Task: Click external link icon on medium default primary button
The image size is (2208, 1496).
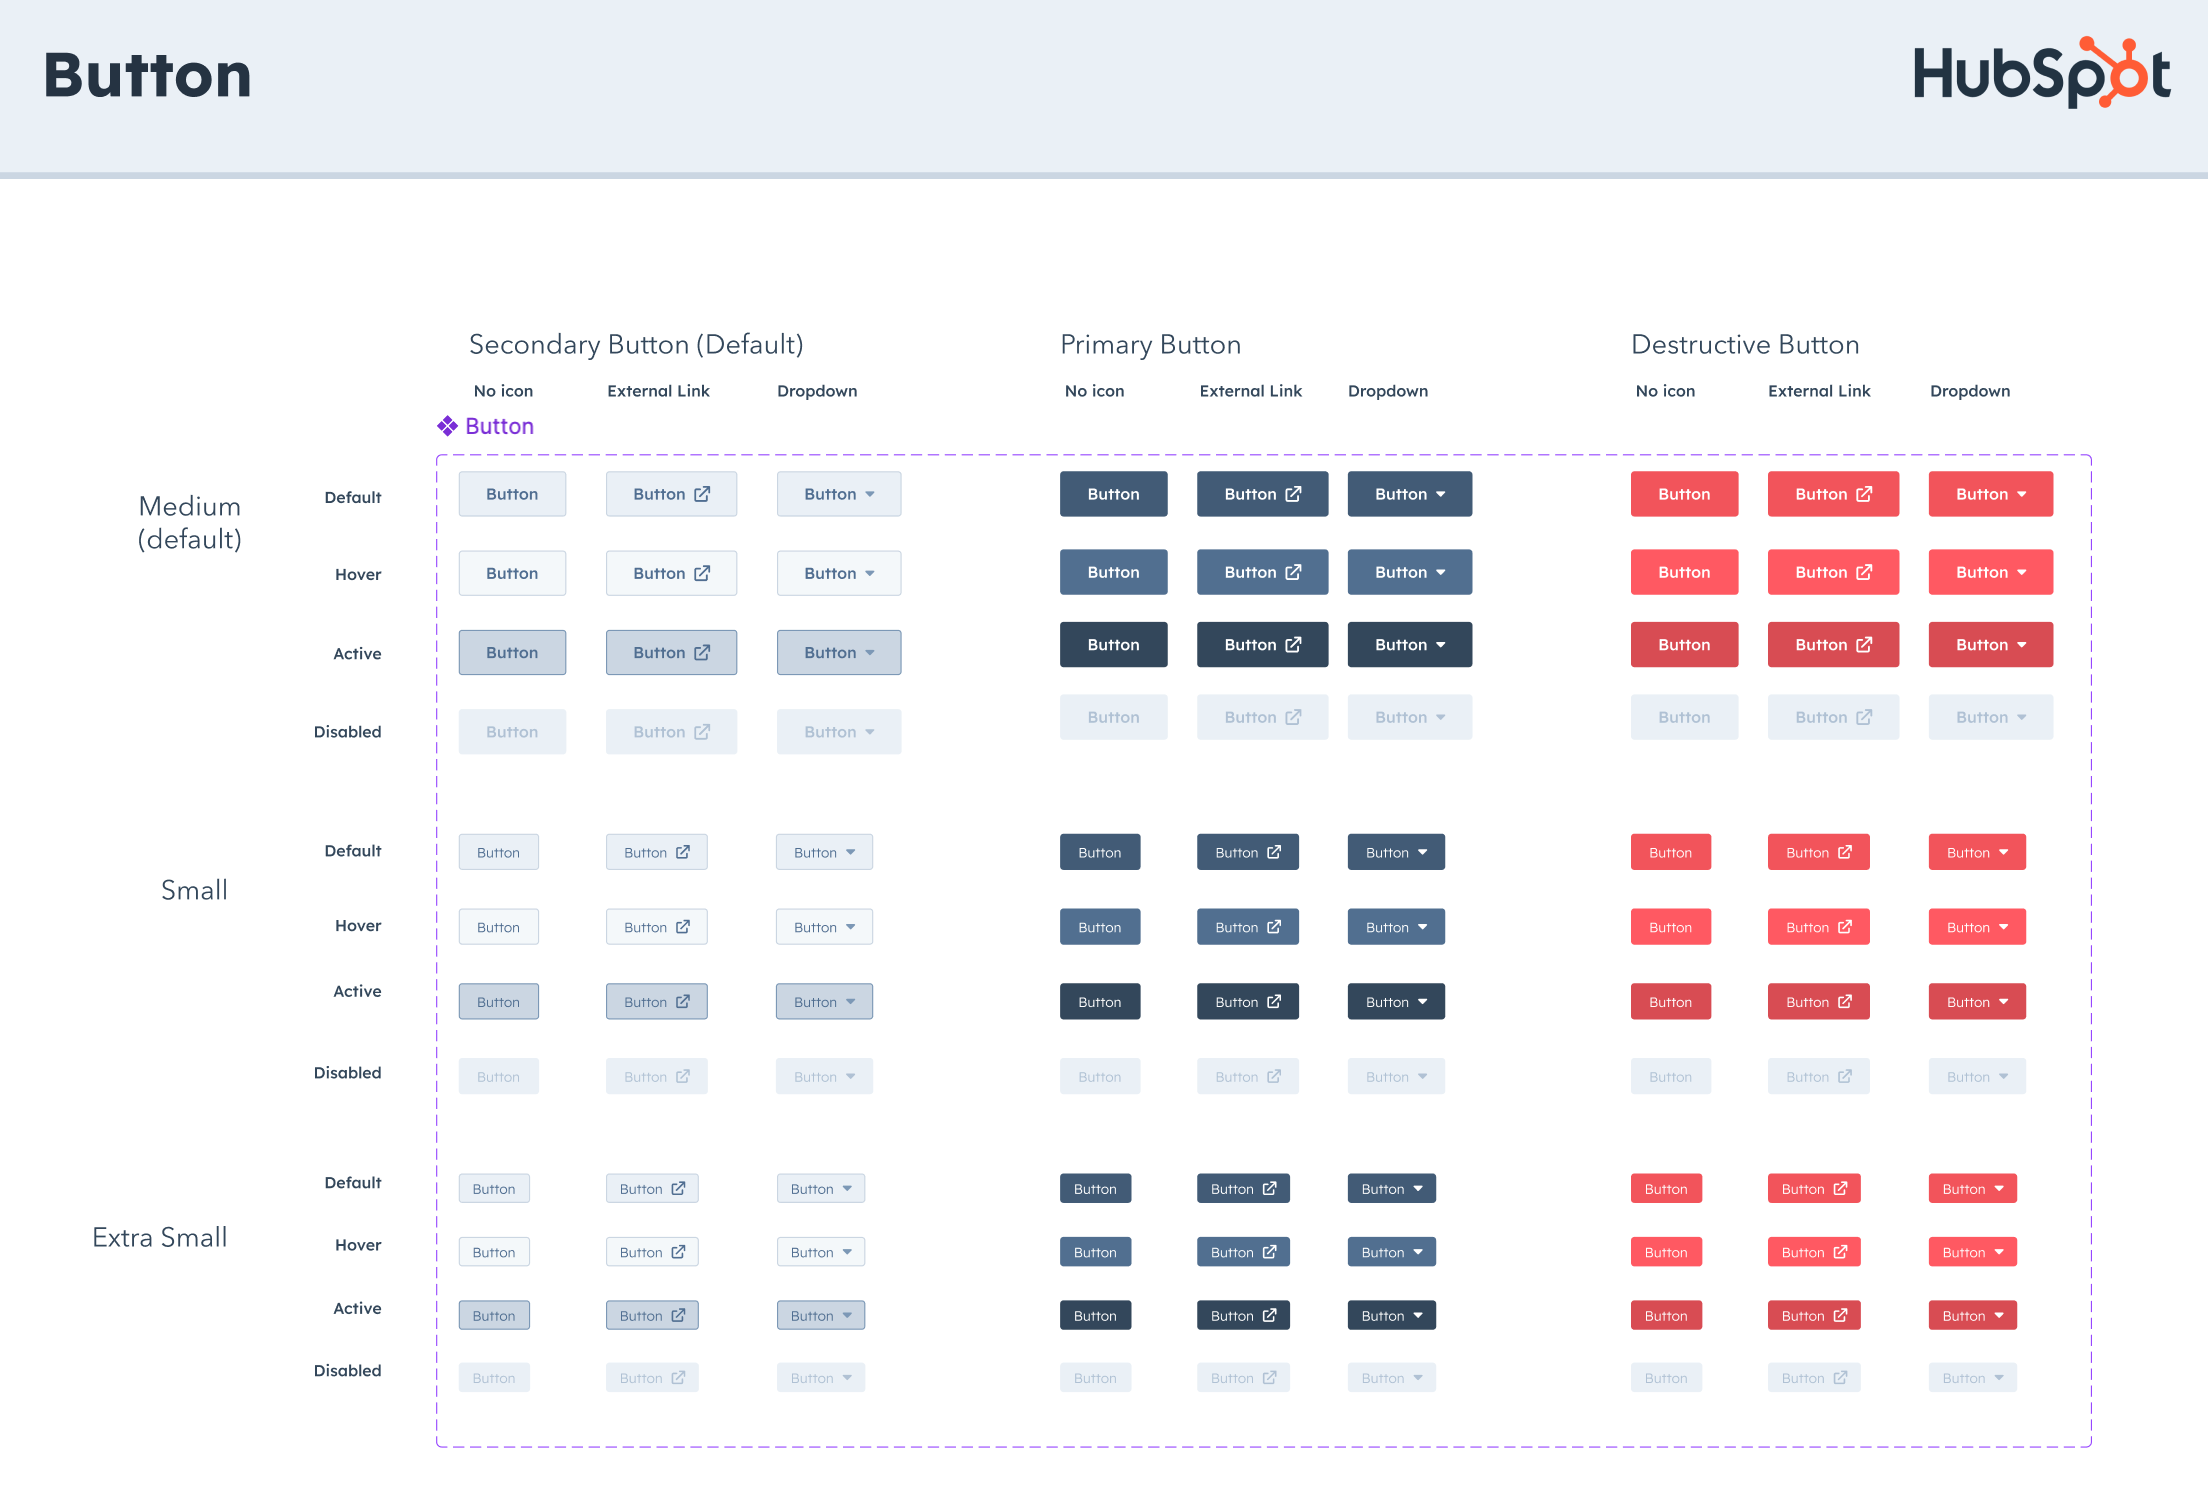Action: [x=1293, y=494]
